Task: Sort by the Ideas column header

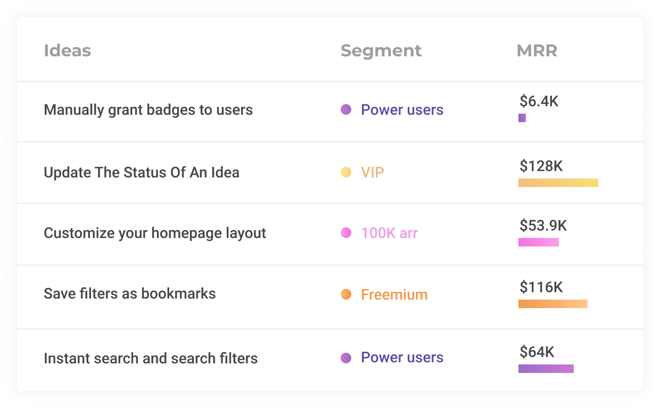Action: point(67,51)
